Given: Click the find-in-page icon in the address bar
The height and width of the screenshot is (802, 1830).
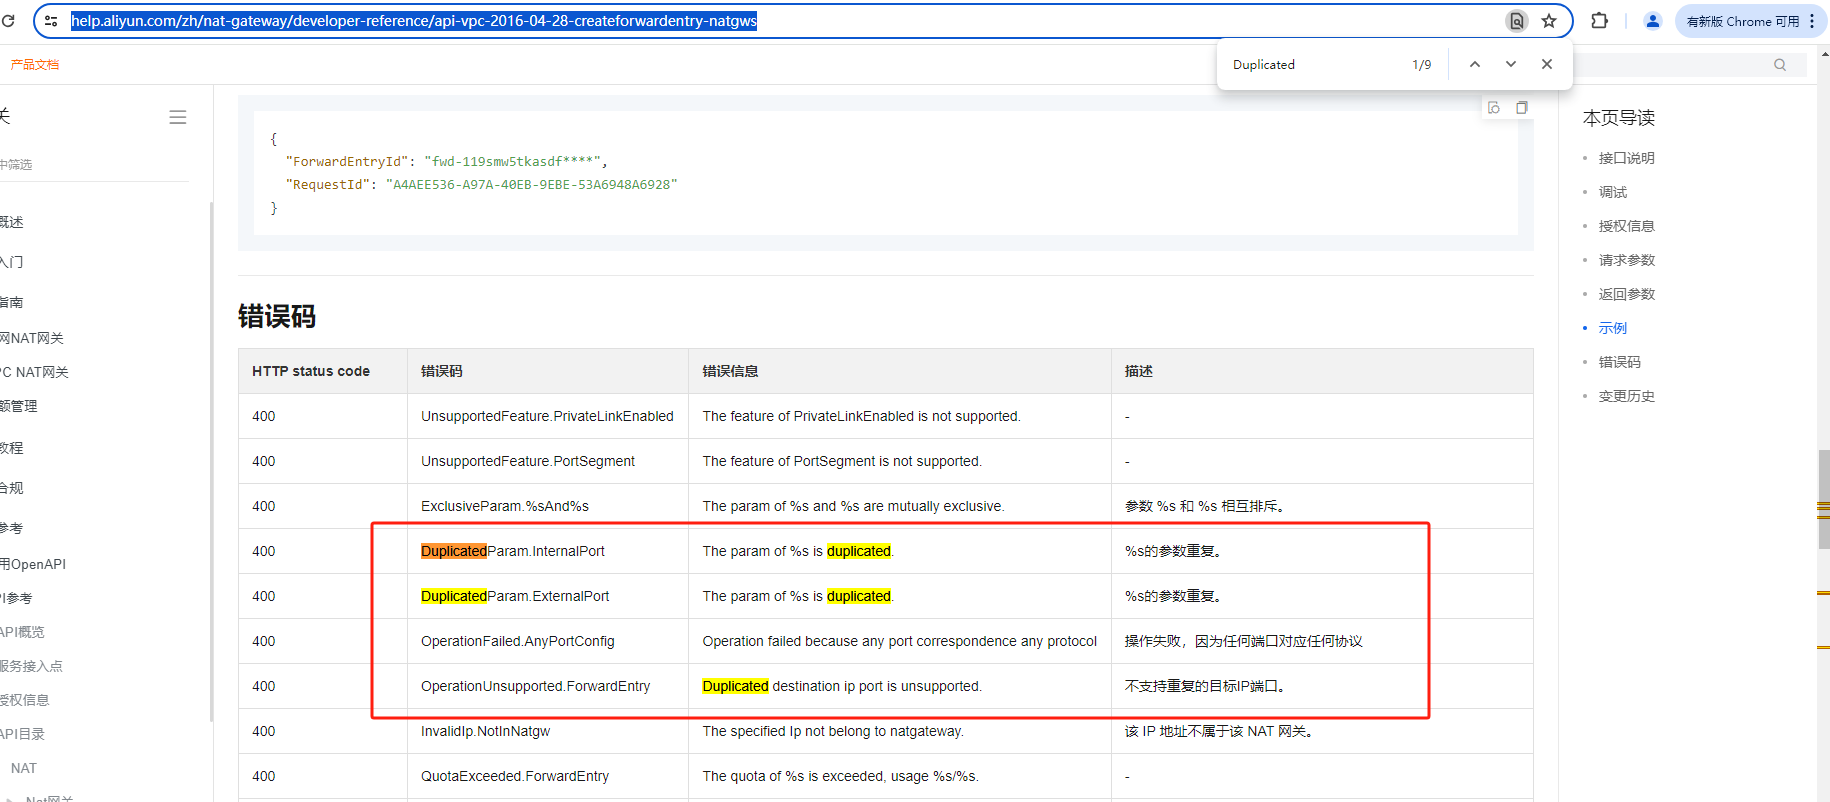Looking at the screenshot, I should [x=1517, y=21].
